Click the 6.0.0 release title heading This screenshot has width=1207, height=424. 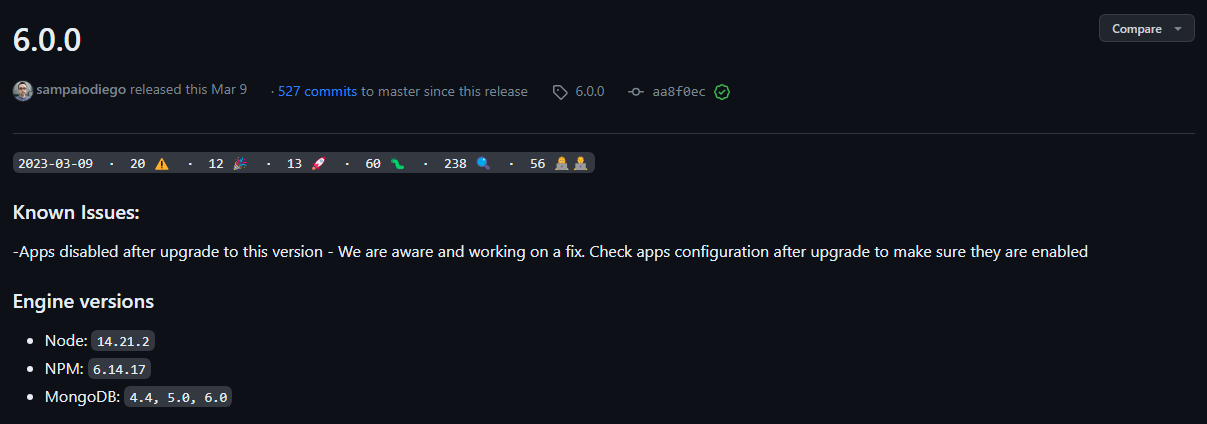47,40
